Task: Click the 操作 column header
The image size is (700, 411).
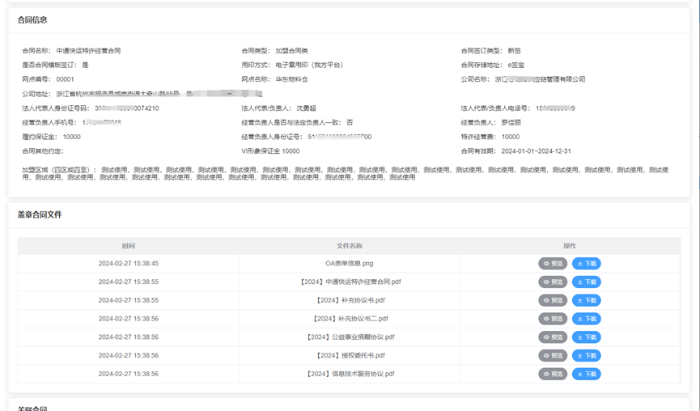Action: click(569, 245)
